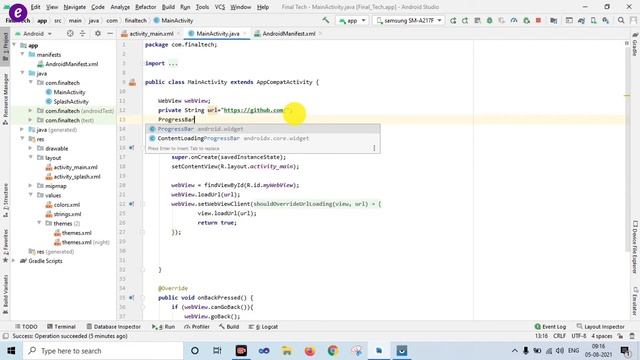Open the Database Inspector tool window

coord(113,327)
